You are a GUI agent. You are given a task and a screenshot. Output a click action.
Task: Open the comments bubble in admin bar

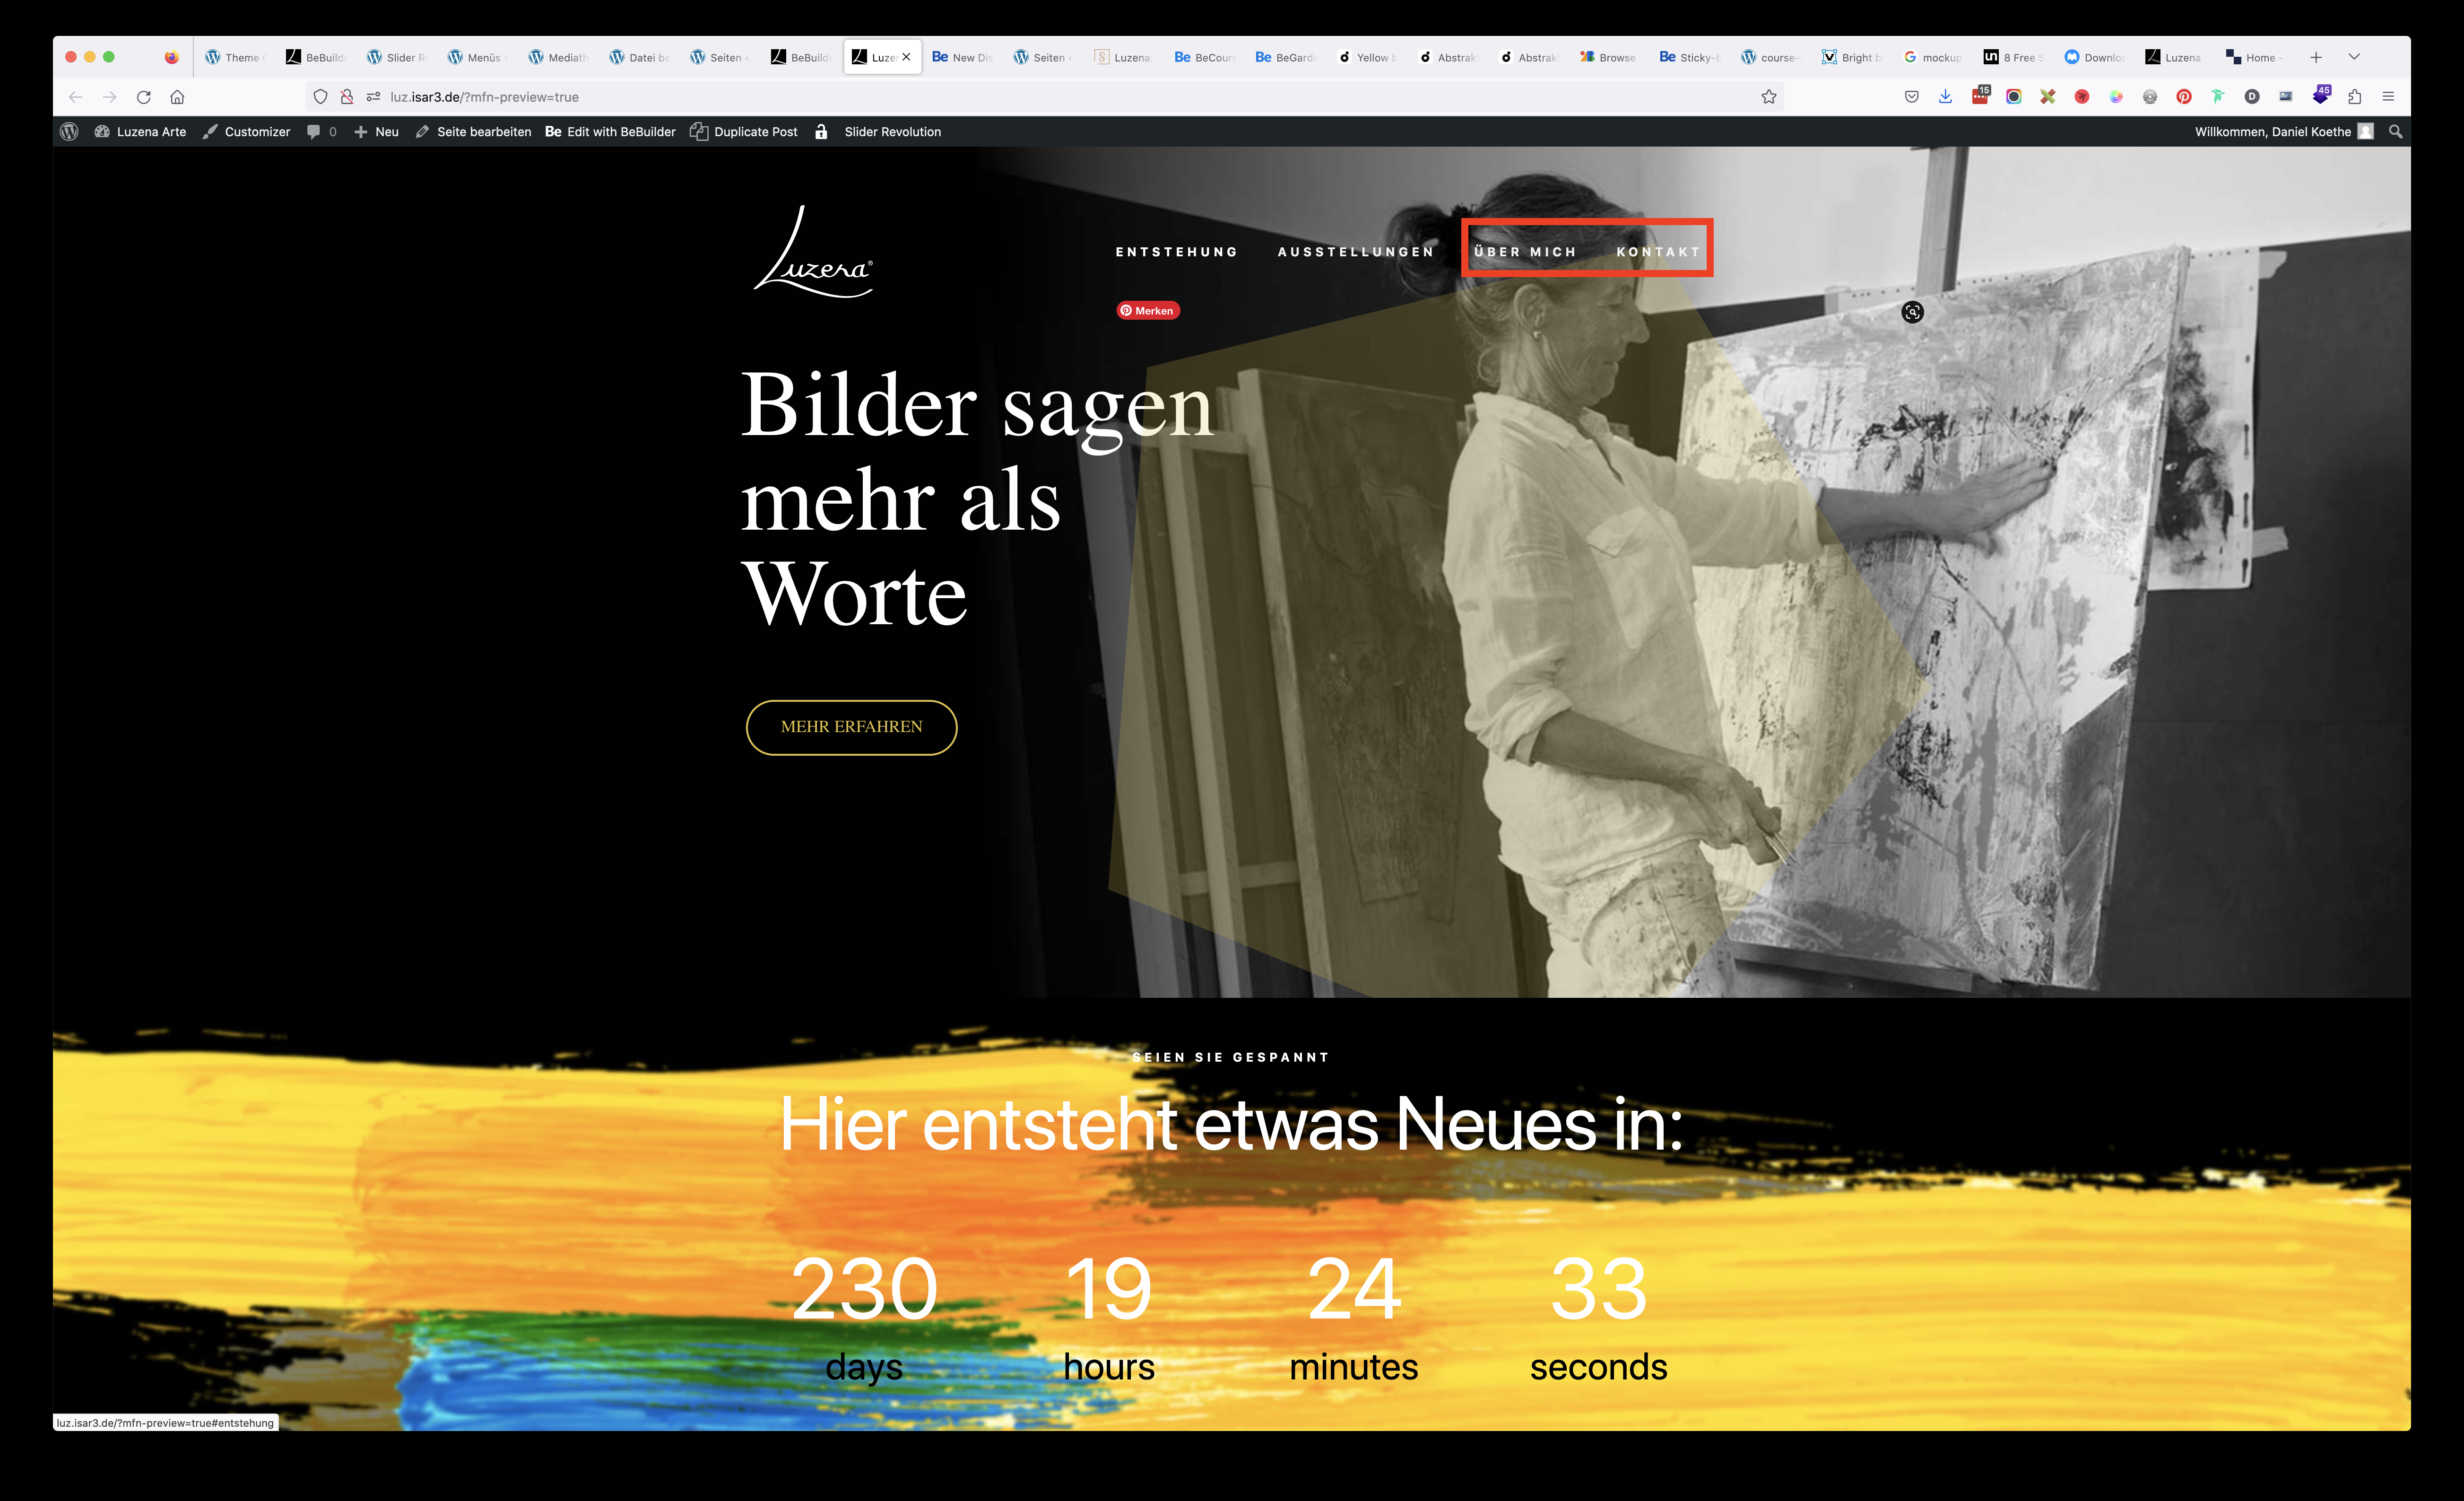coord(321,132)
